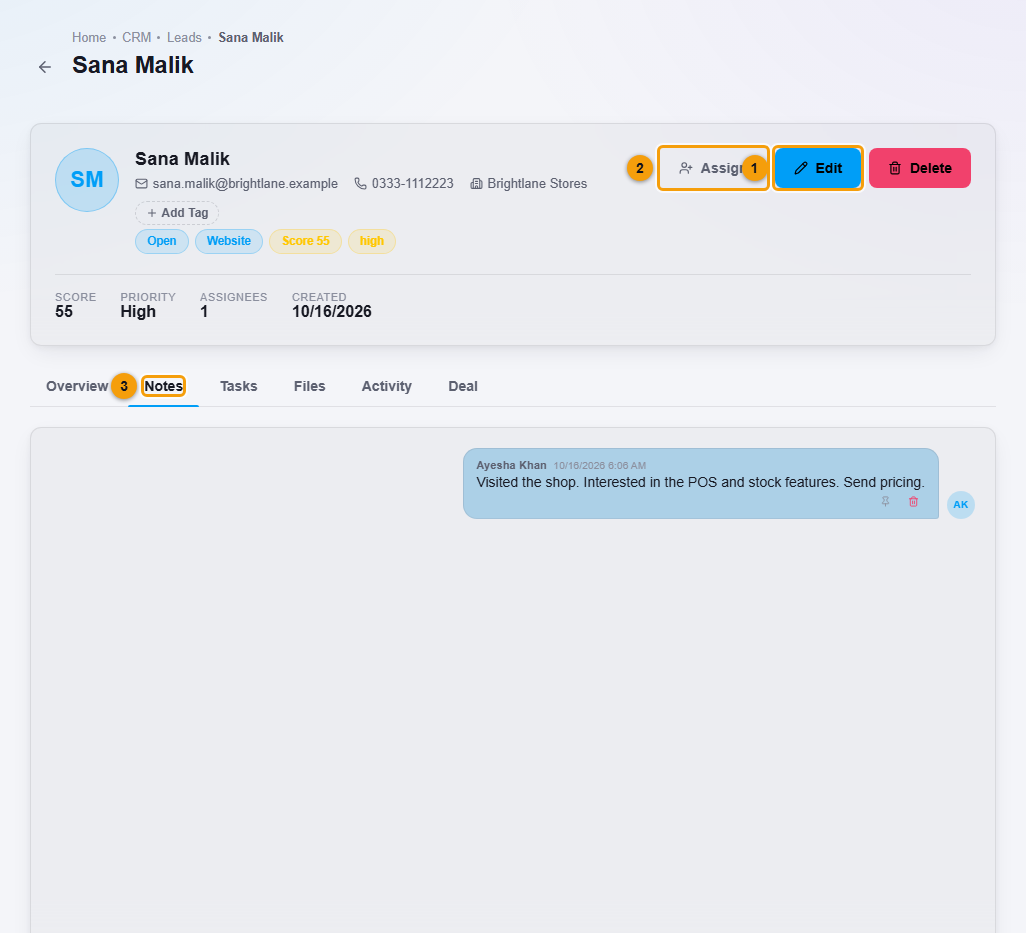This screenshot has height=933, width=1026.
Task: Select the Deal tab
Action: (463, 386)
